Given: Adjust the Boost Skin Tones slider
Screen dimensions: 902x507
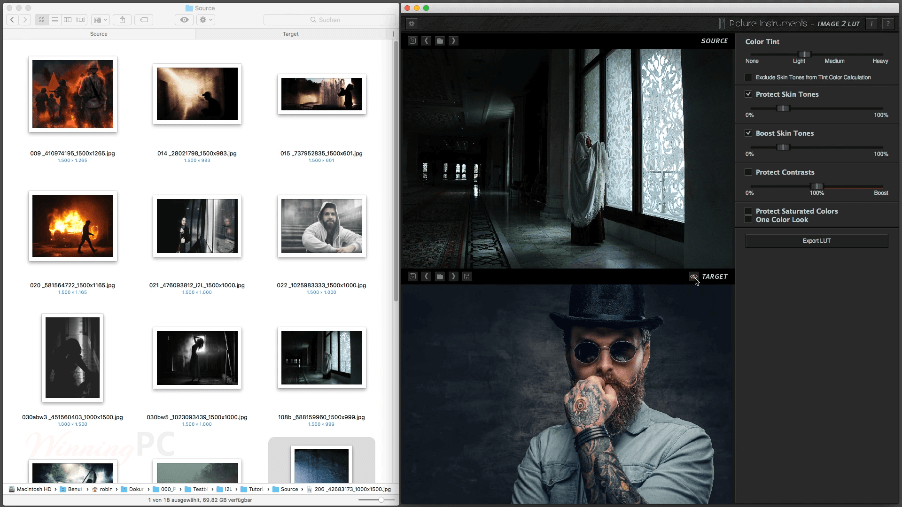Looking at the screenshot, I should [782, 147].
